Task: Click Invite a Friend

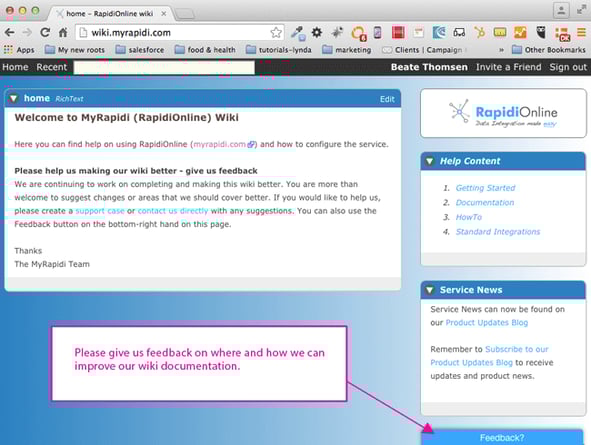Action: click(508, 67)
